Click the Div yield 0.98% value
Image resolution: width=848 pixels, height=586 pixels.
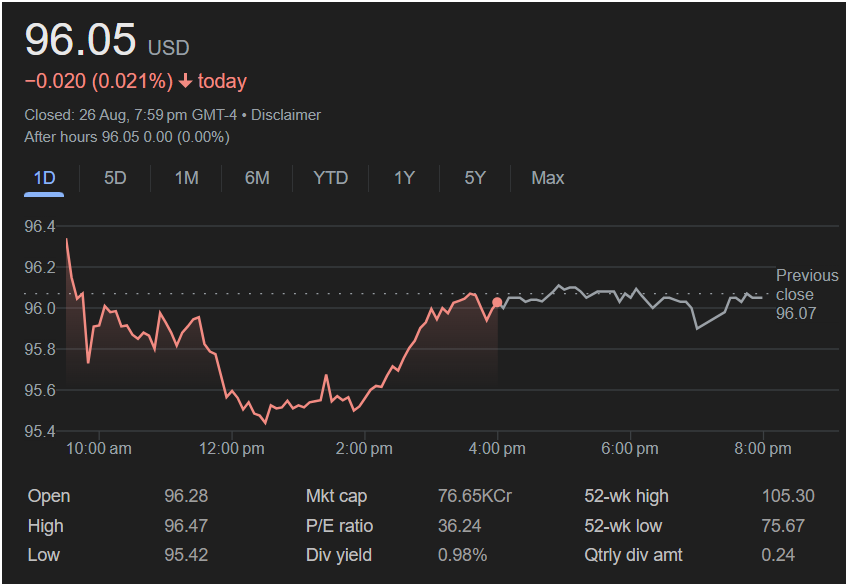(462, 555)
